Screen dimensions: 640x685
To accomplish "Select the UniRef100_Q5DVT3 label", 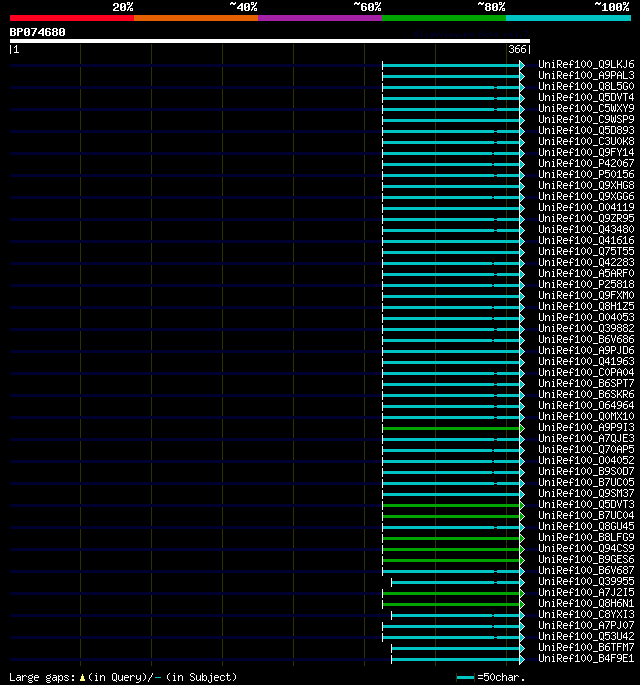I will [x=586, y=505].
